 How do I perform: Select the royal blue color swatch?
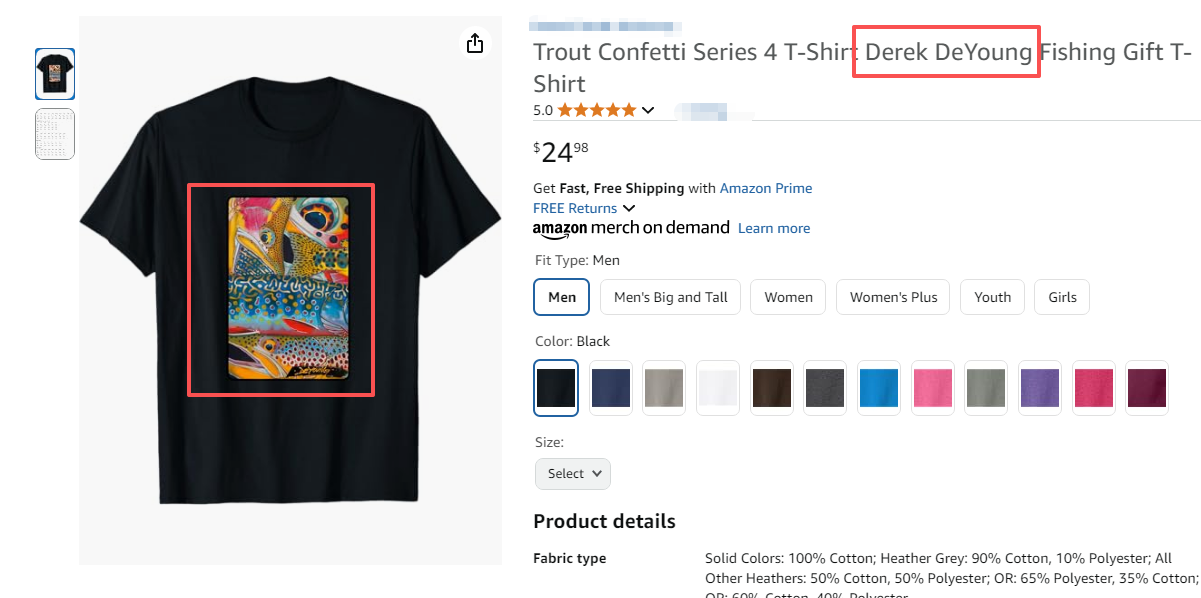click(x=879, y=388)
